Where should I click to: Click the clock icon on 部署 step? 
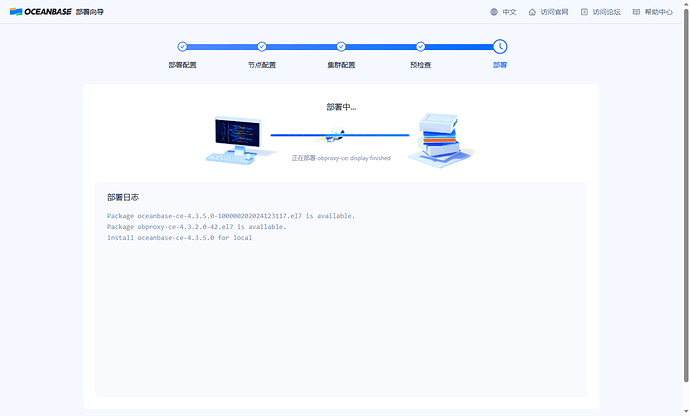pos(500,46)
